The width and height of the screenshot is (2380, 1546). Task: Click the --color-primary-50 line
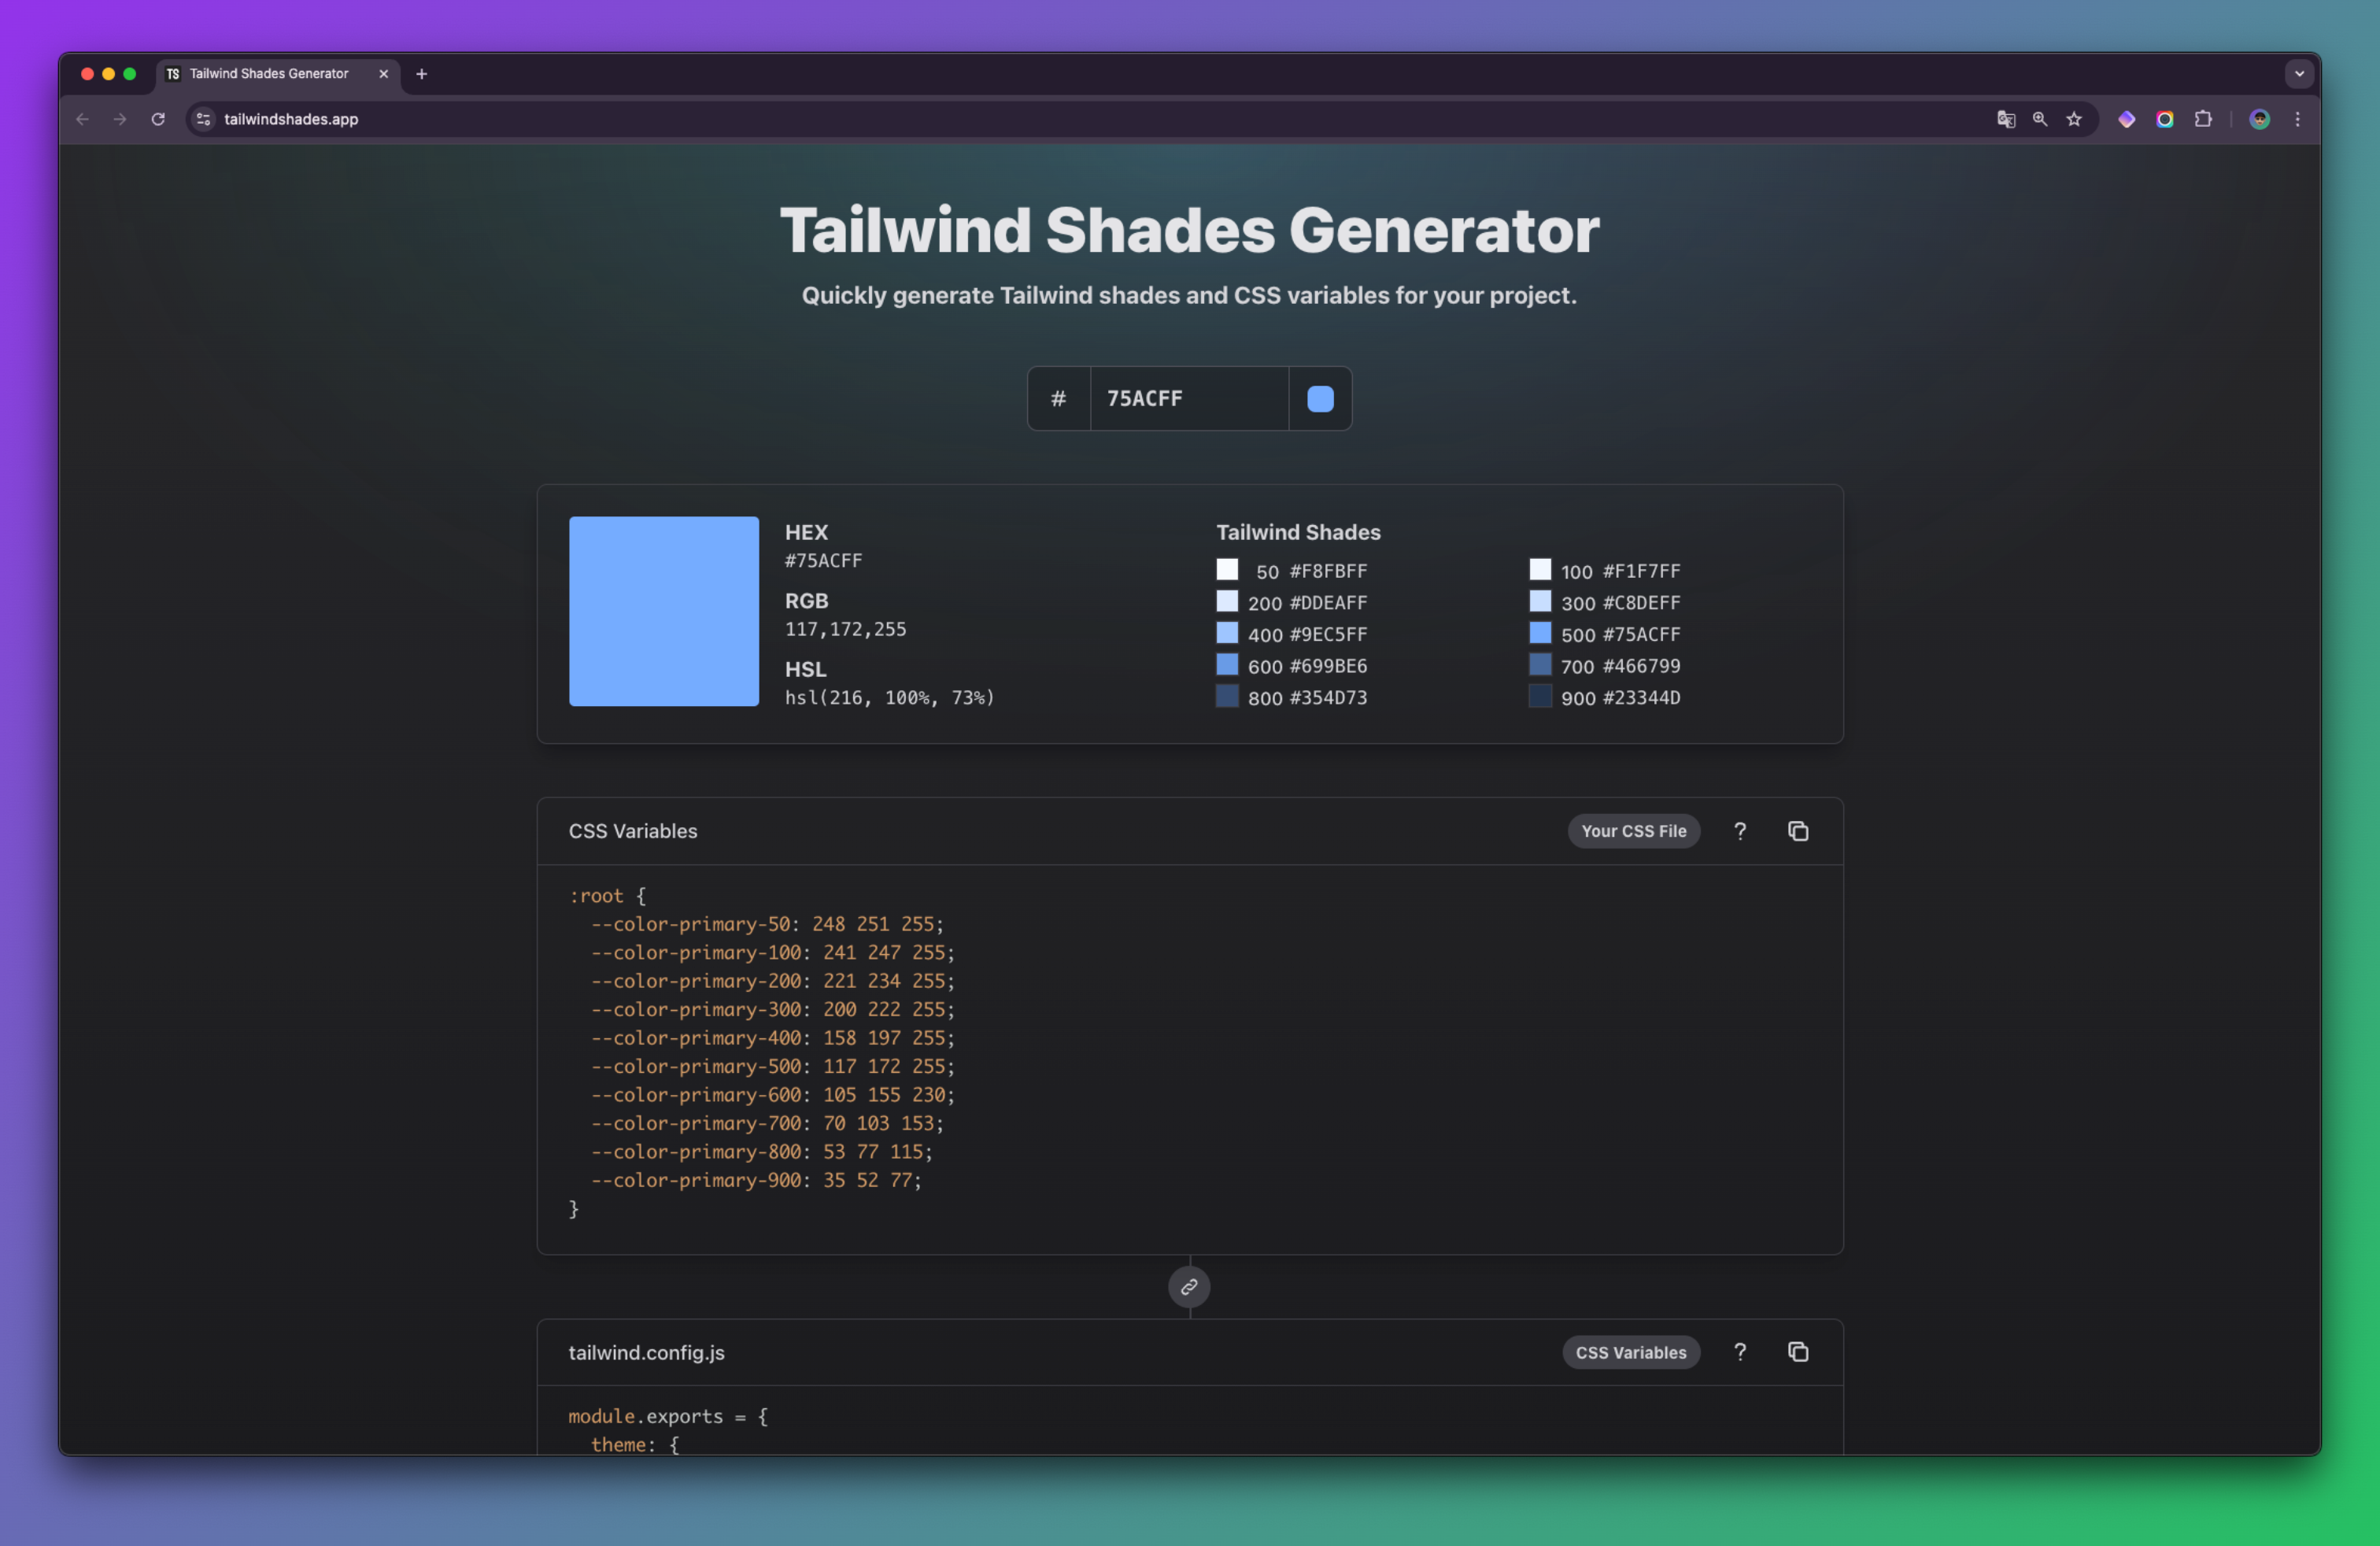pos(767,924)
